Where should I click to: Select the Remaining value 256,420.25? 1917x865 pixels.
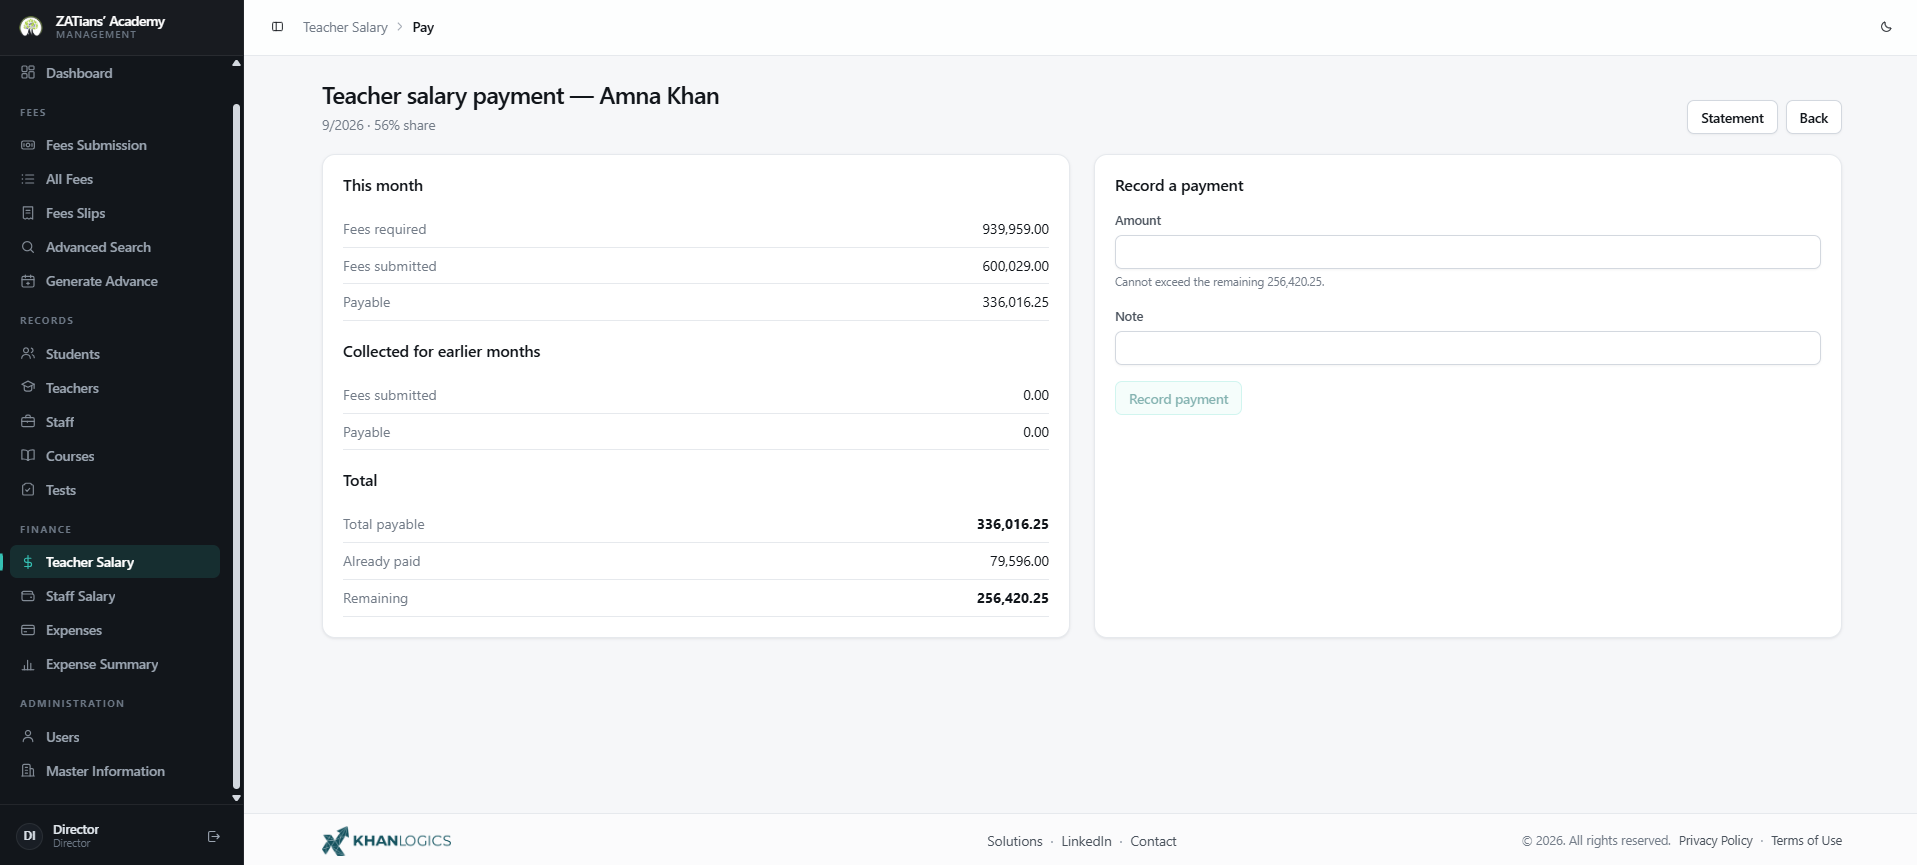click(1012, 598)
